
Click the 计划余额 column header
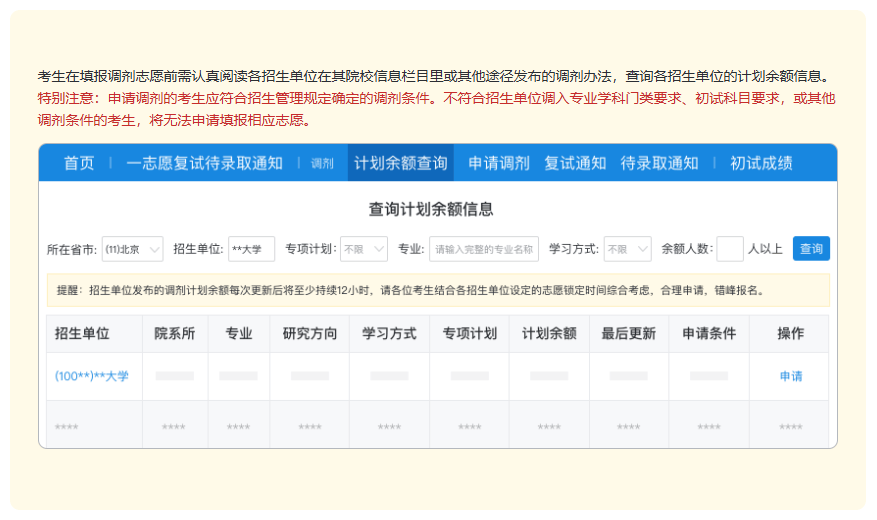(549, 334)
